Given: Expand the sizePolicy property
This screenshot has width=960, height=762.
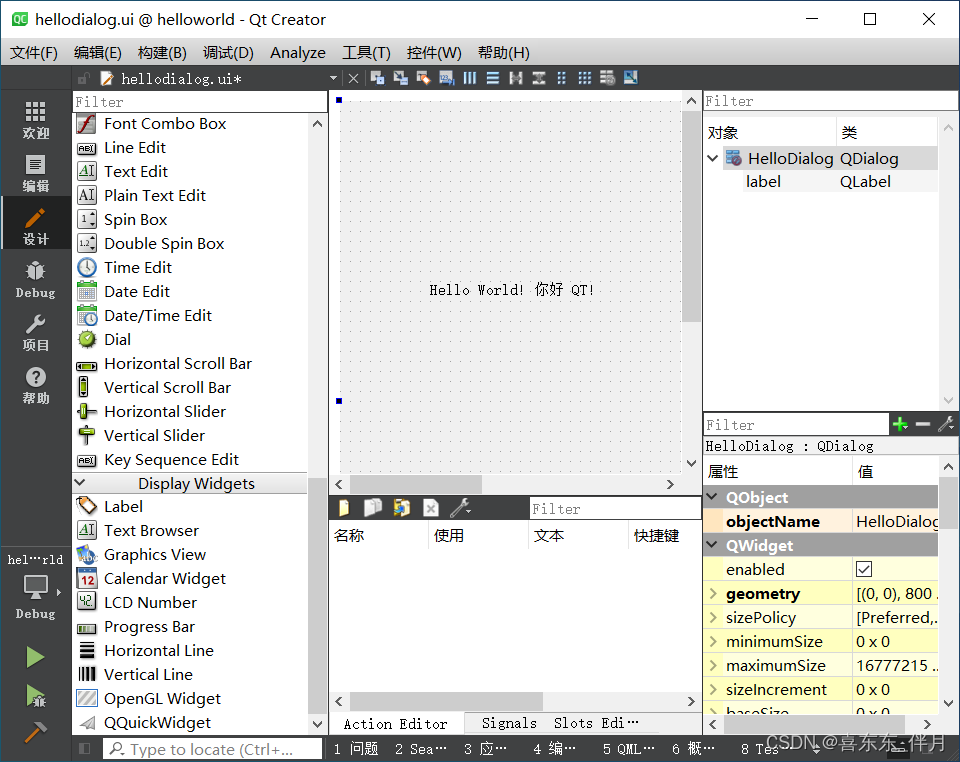Looking at the screenshot, I should pos(713,617).
